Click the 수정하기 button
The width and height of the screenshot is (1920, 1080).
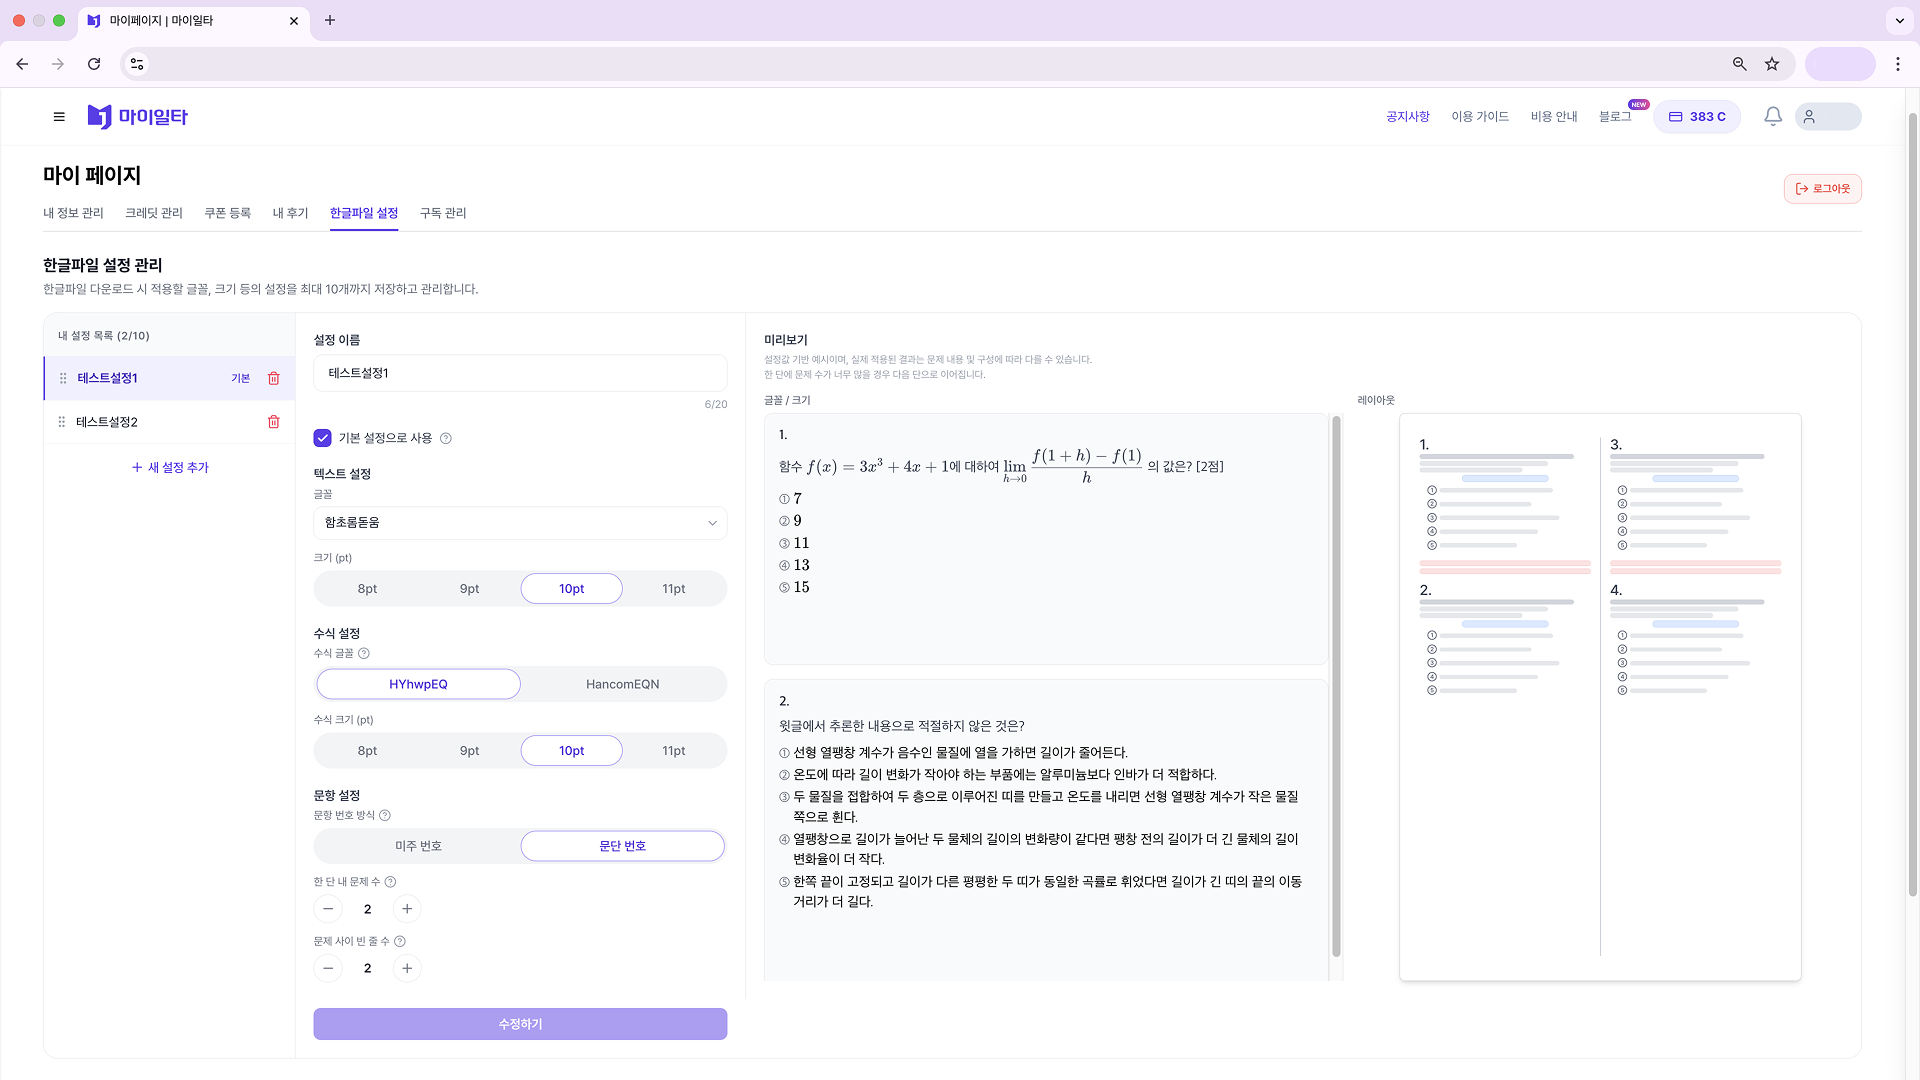520,1024
